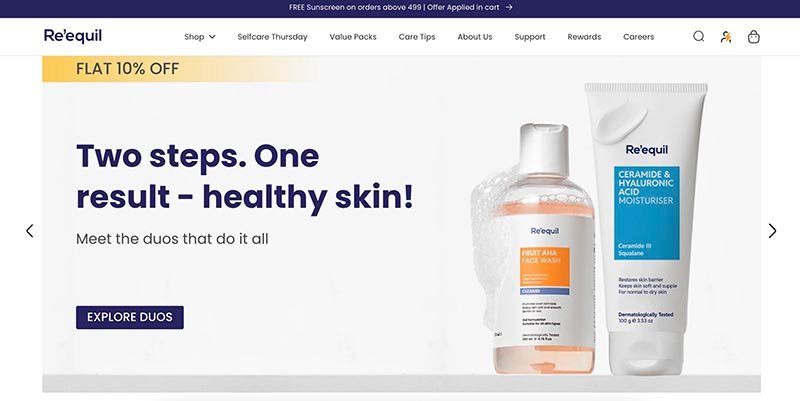Click the EXPLORE DUOS button
Image resolution: width=800 pixels, height=401 pixels.
pos(130,317)
